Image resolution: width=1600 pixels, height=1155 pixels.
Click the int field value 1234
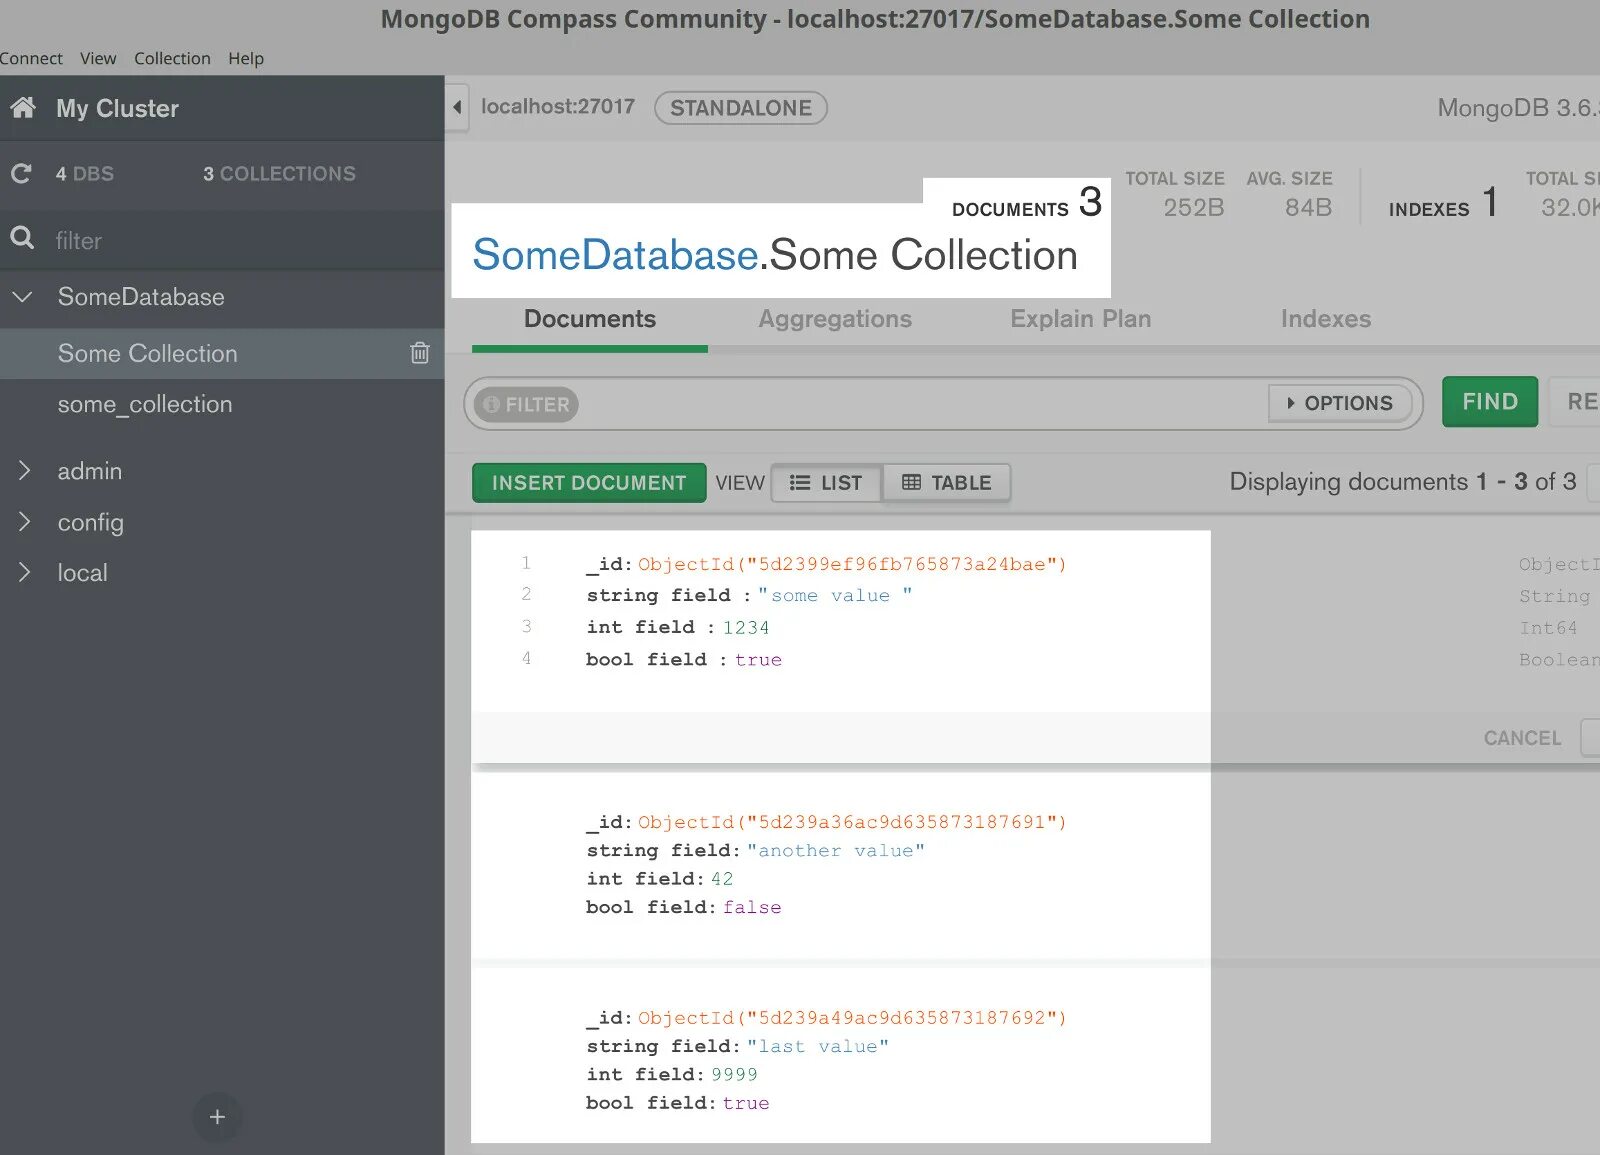pos(746,627)
